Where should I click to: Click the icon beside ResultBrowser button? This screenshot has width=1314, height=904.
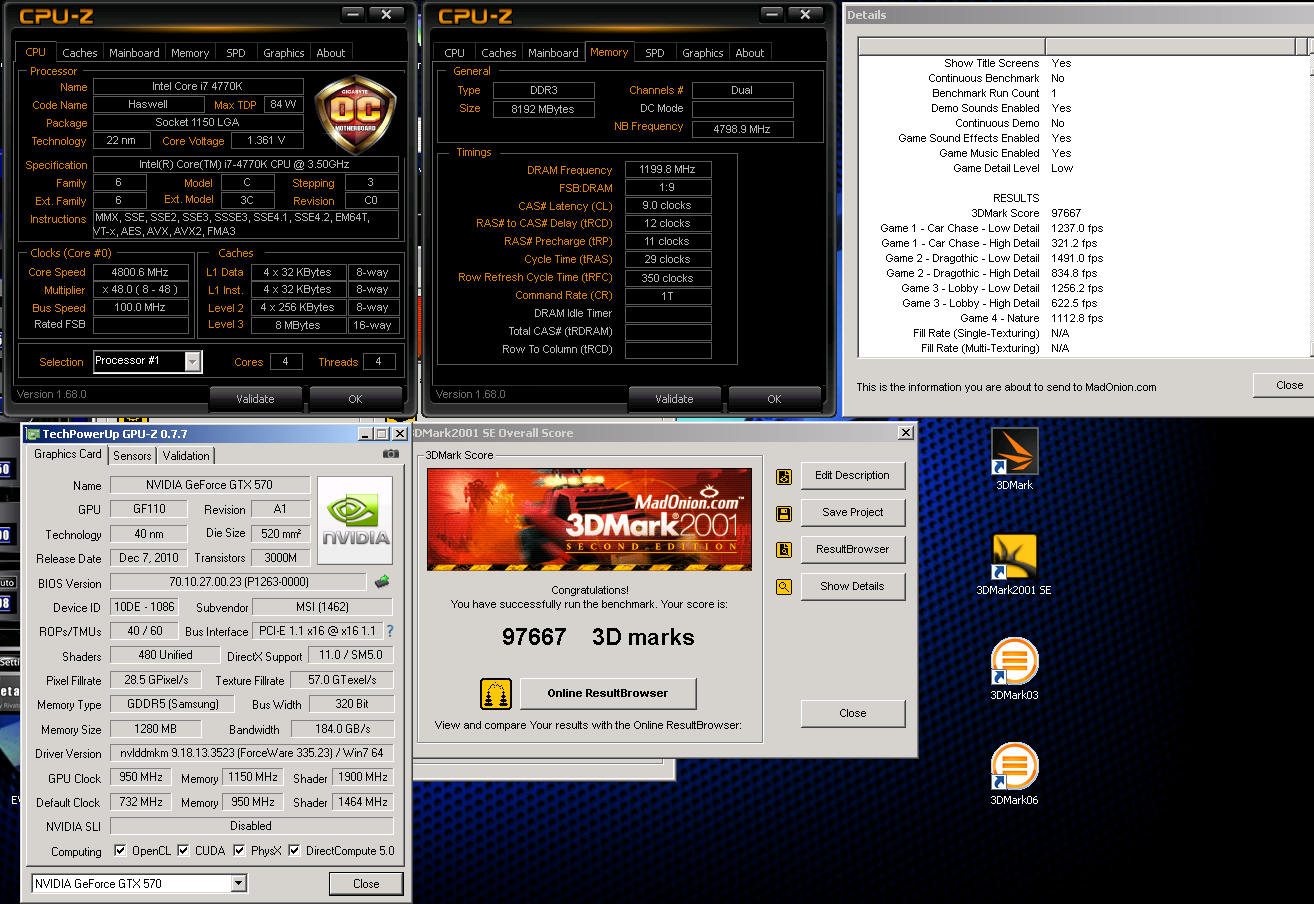[784, 550]
